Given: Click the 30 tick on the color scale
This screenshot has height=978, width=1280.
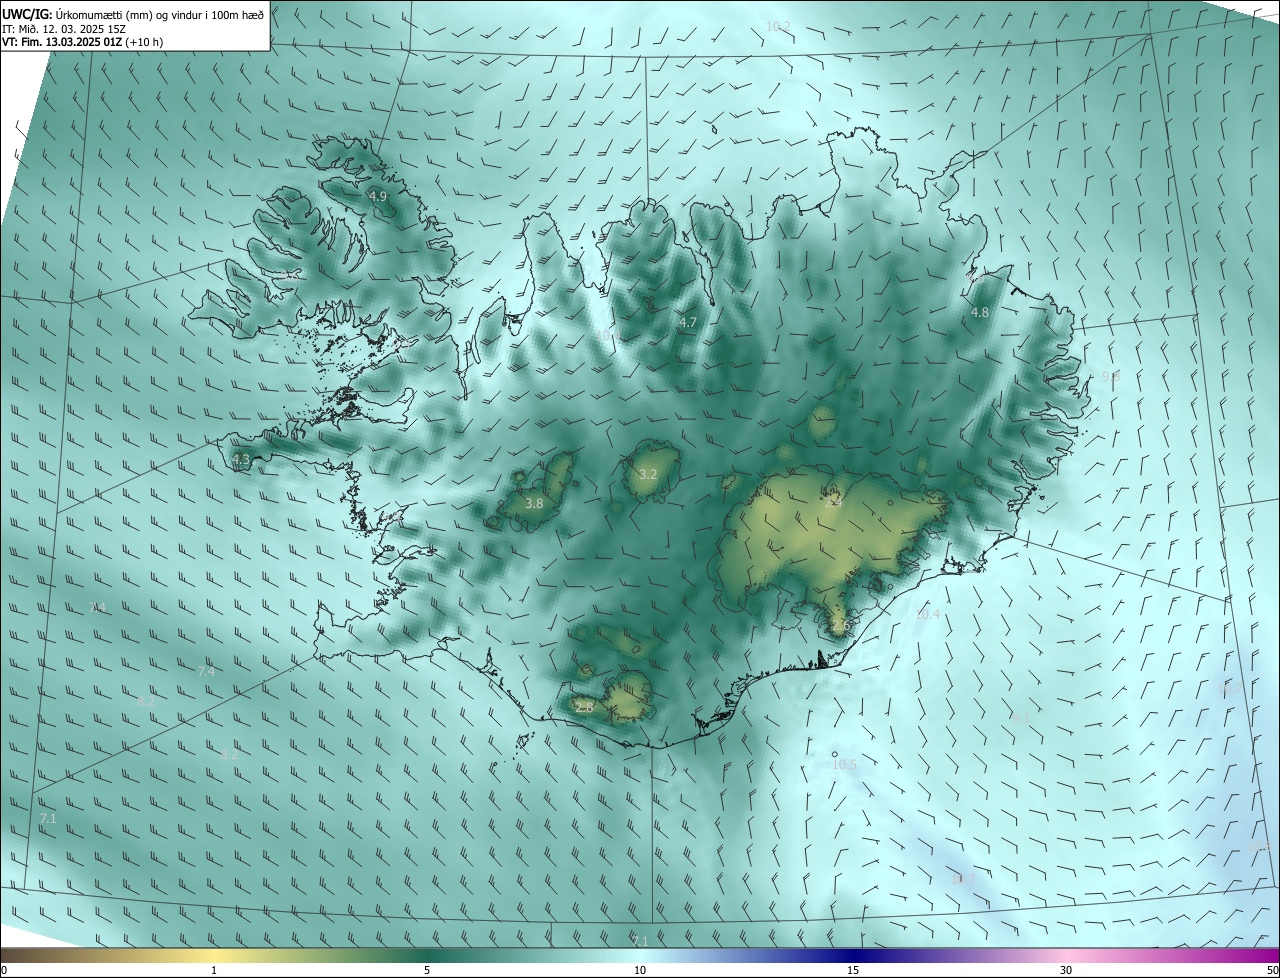Looking at the screenshot, I should click(1066, 970).
